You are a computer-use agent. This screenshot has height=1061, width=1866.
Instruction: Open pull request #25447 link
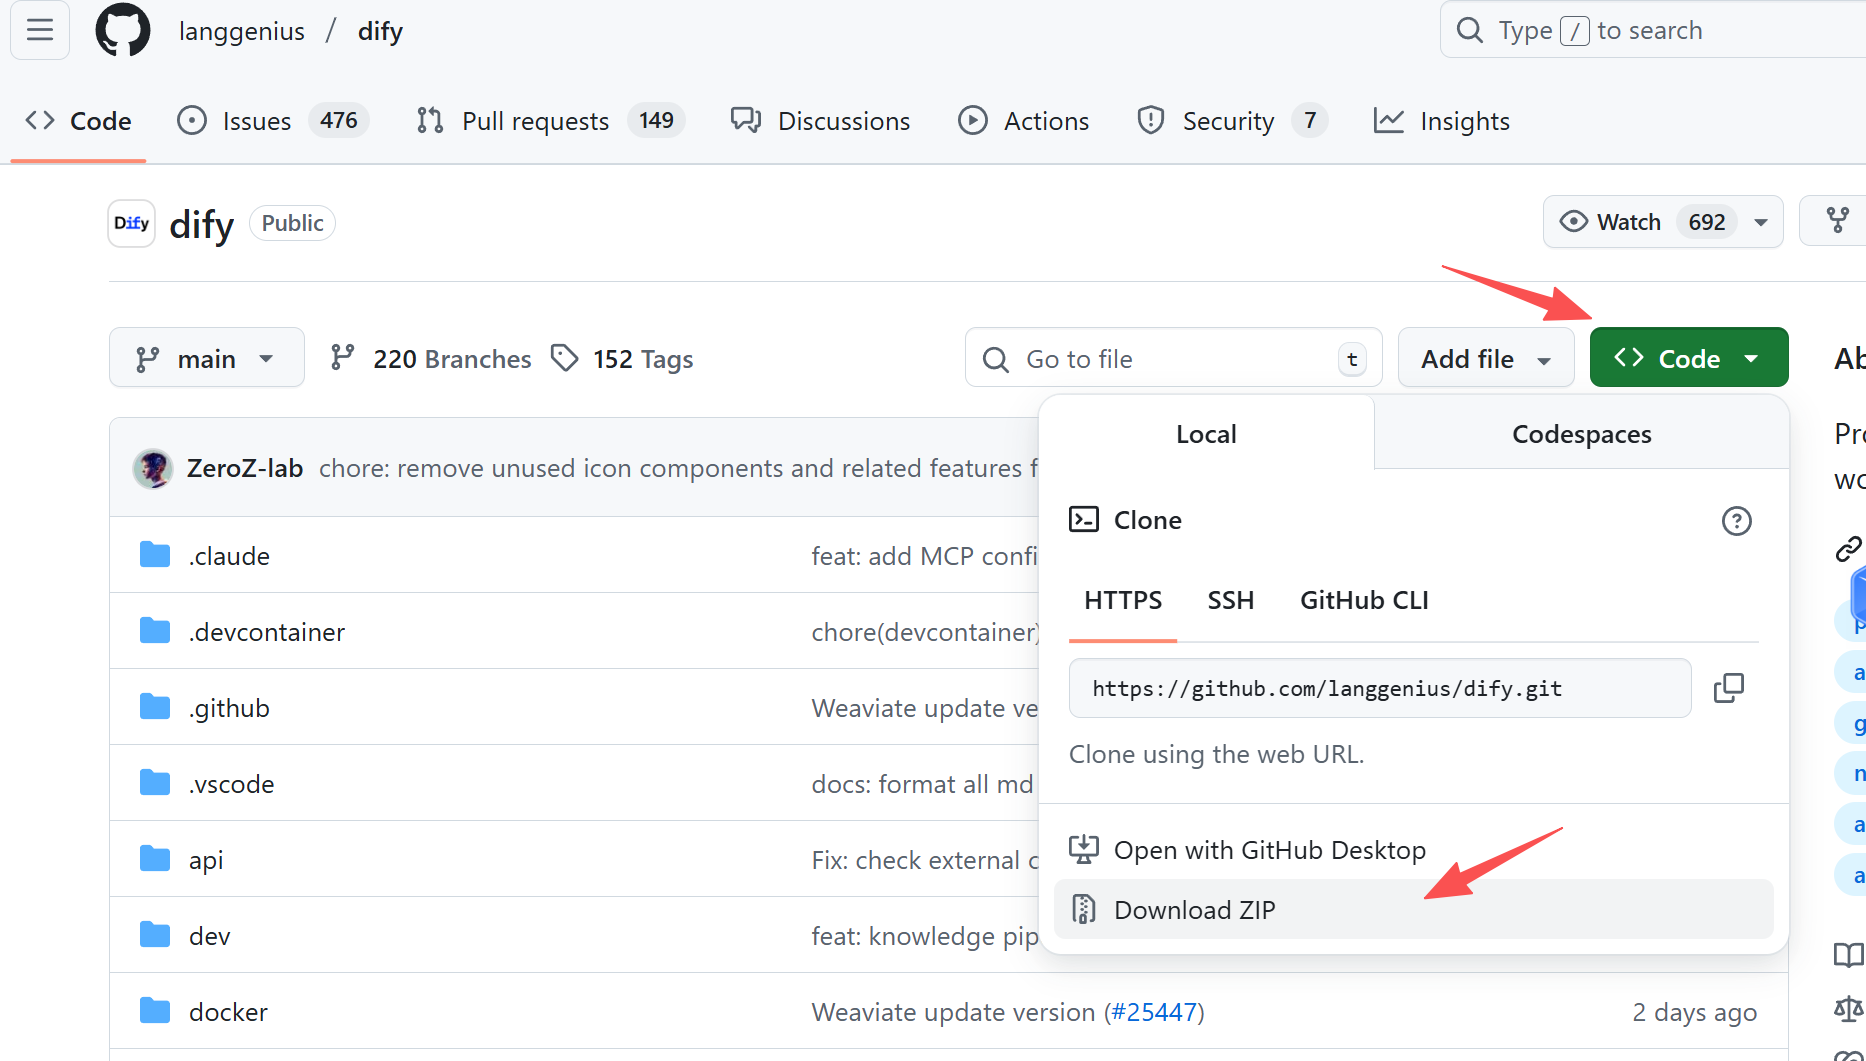(1154, 1012)
